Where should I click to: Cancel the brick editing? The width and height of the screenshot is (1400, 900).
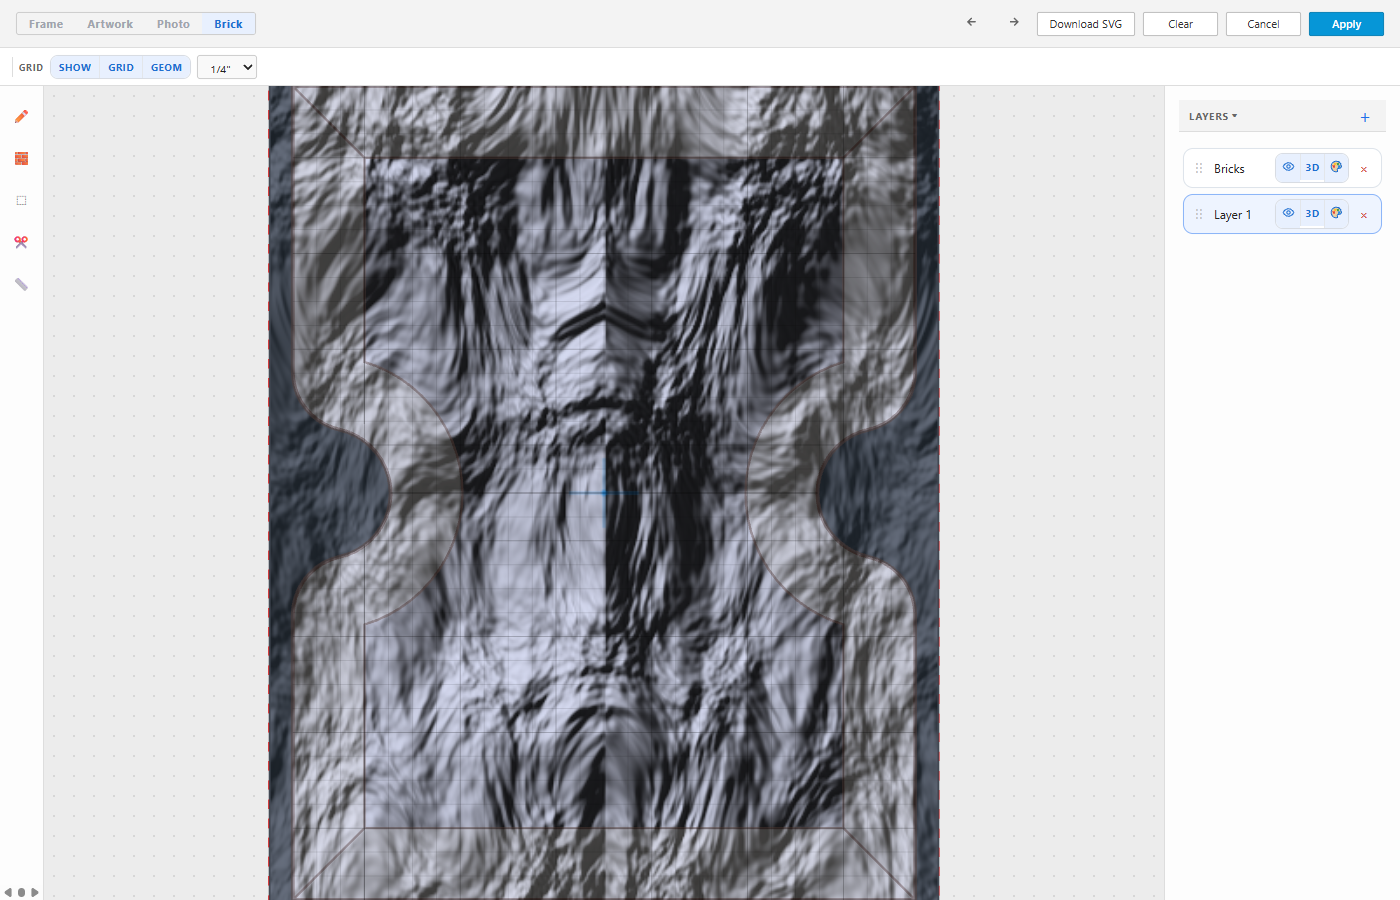coord(1263,24)
